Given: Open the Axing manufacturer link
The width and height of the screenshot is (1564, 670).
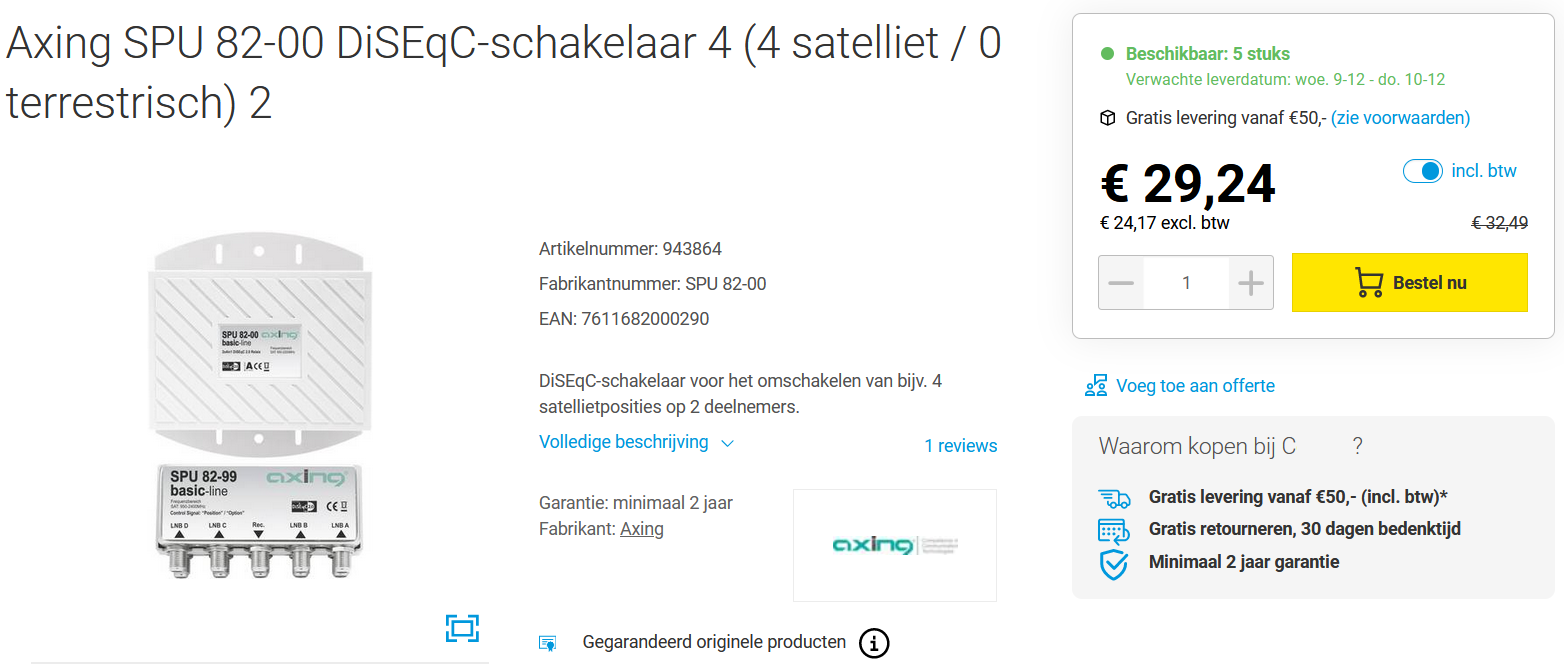Looking at the screenshot, I should pyautogui.click(x=642, y=529).
